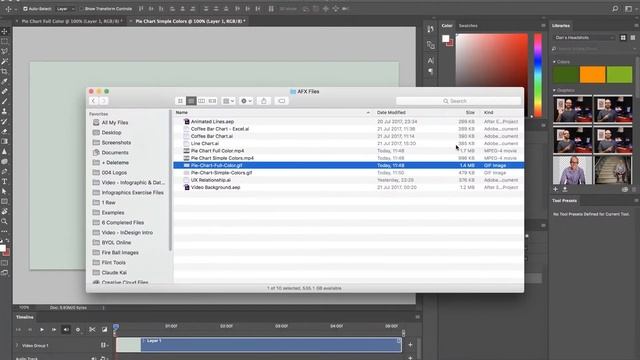Select the Hand tool

click(x=4, y=211)
